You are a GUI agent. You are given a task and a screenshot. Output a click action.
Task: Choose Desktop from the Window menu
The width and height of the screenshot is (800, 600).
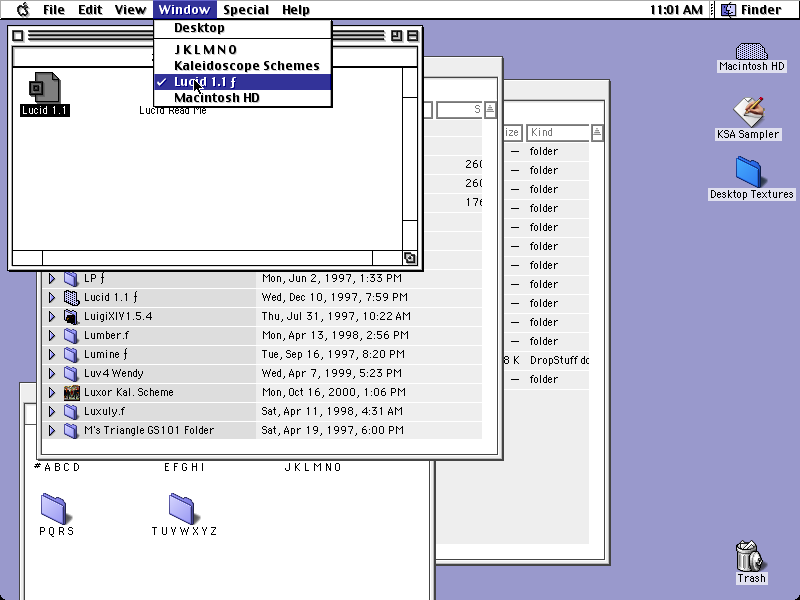(x=243, y=28)
